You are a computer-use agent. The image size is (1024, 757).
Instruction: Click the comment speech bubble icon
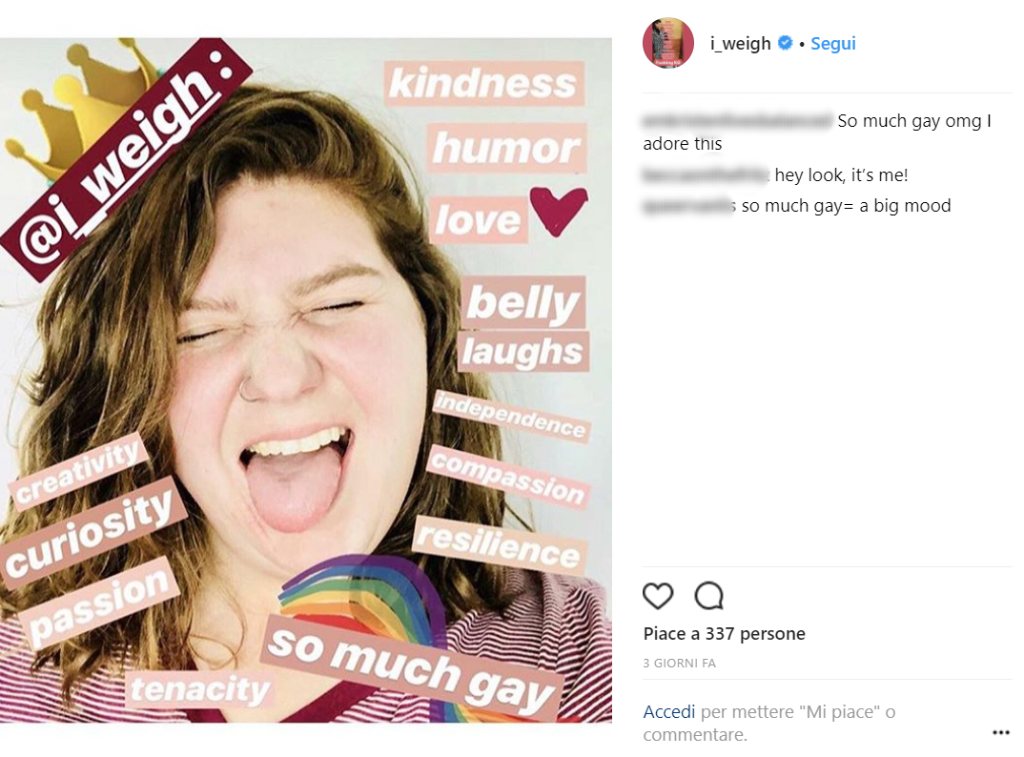click(709, 596)
